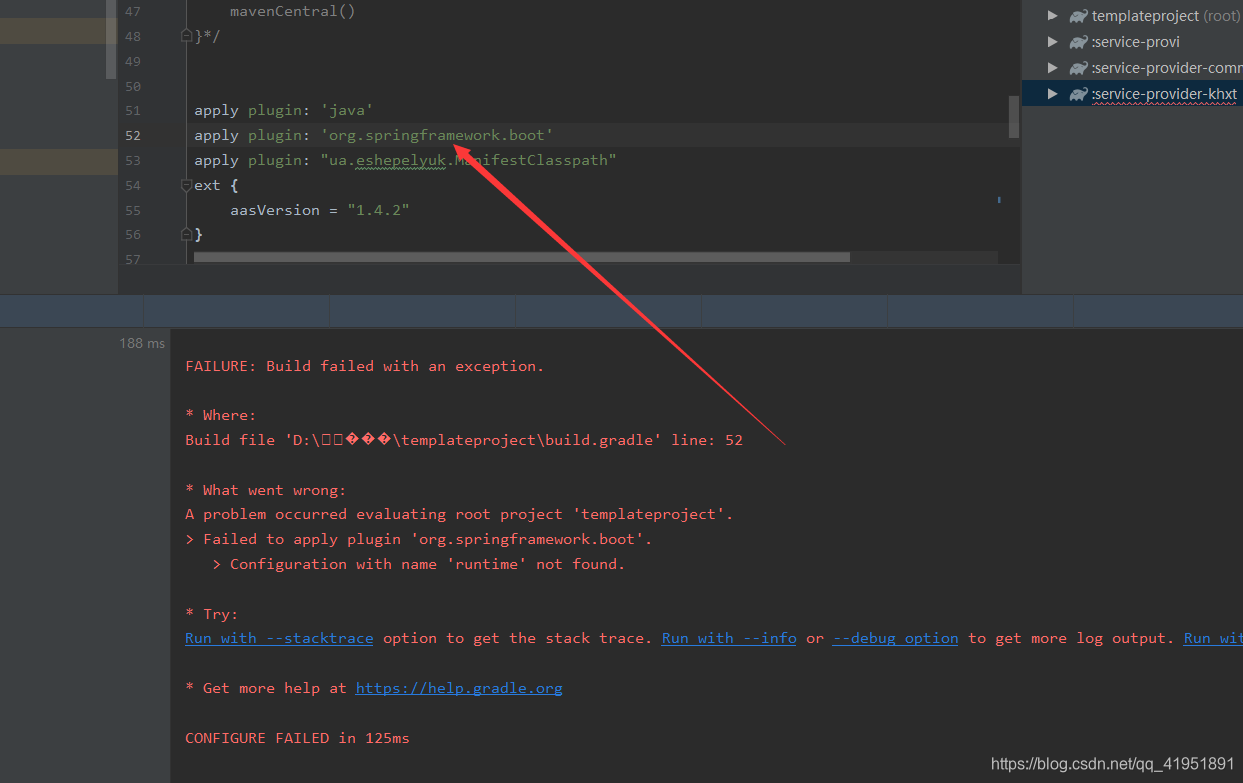This screenshot has height=783, width=1243.
Task: Click the Gradle icon beside :service-provi
Action: tap(1077, 42)
